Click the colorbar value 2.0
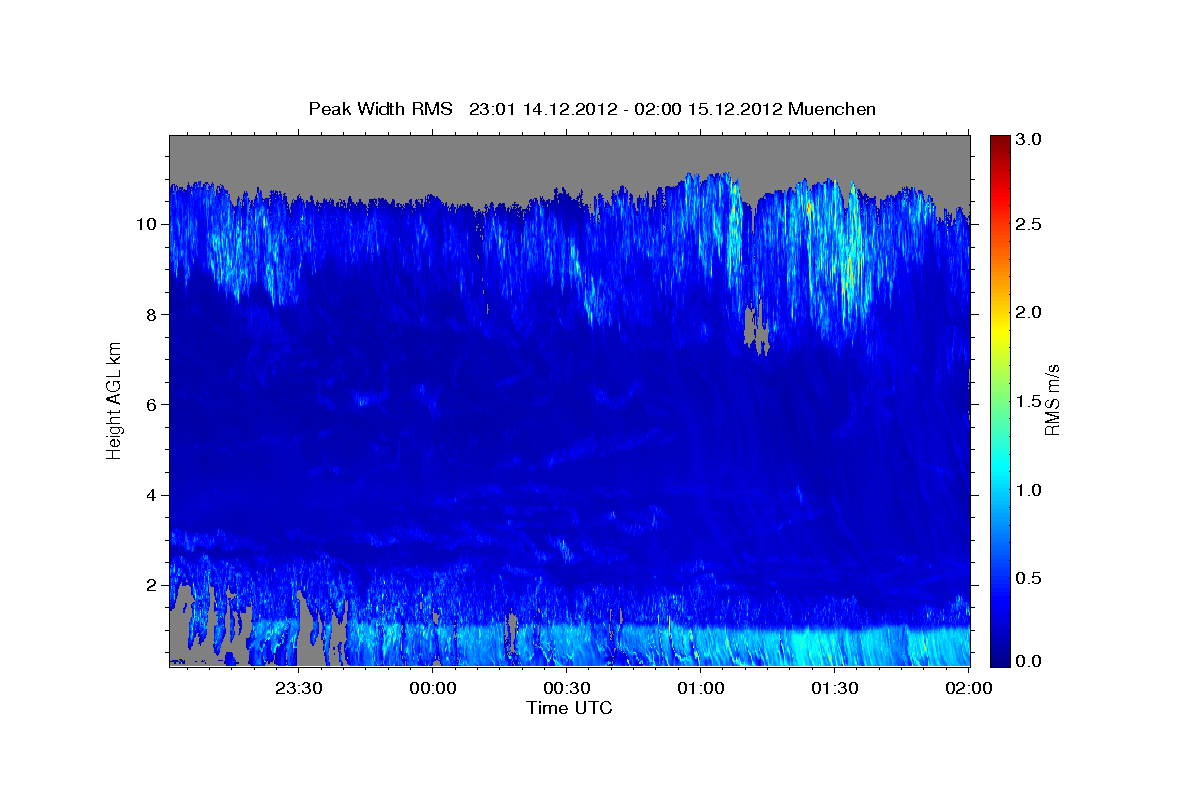 [1029, 312]
